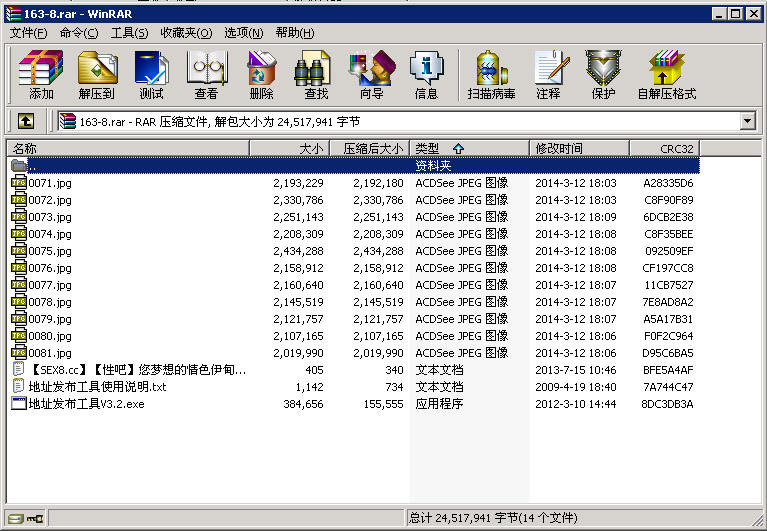This screenshot has width=767, height=531.
Task: Sort by the 大小 column header
Action: 290,148
